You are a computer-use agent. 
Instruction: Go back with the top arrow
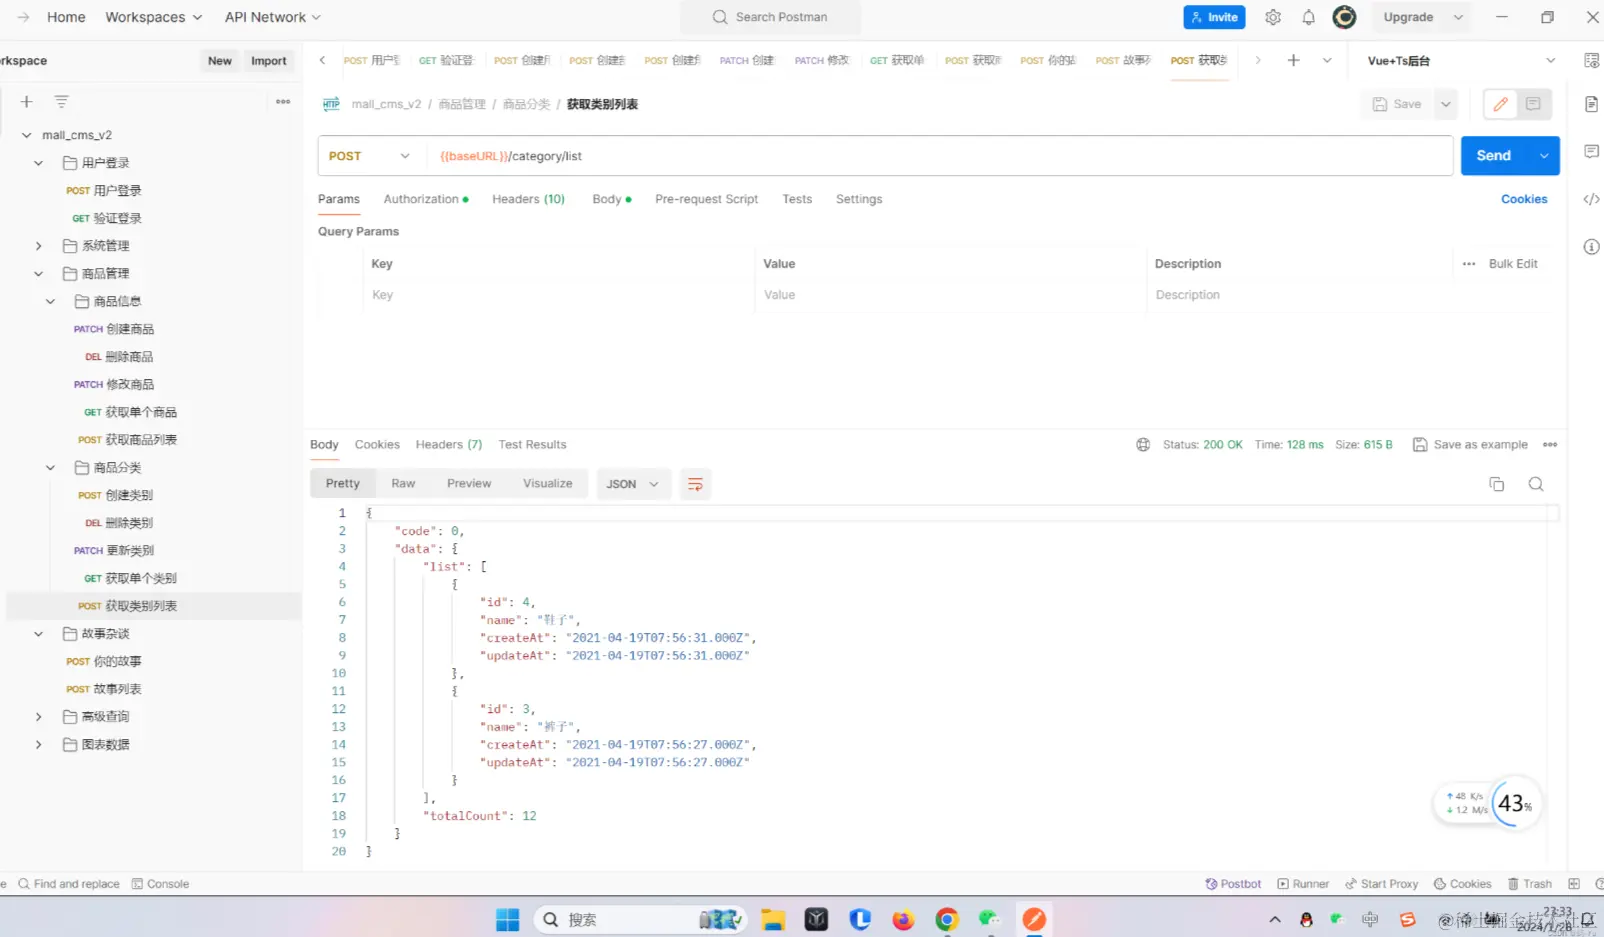pyautogui.click(x=23, y=17)
